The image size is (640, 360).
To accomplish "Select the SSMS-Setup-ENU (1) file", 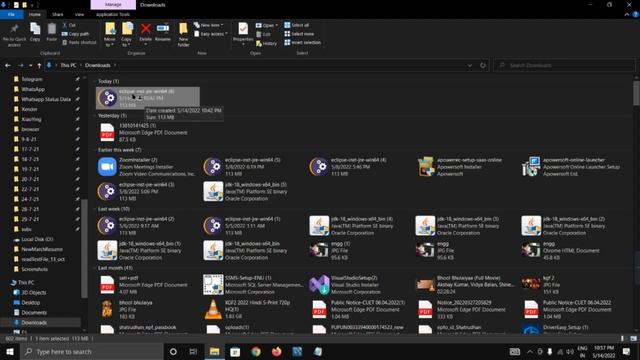I will click(253, 285).
